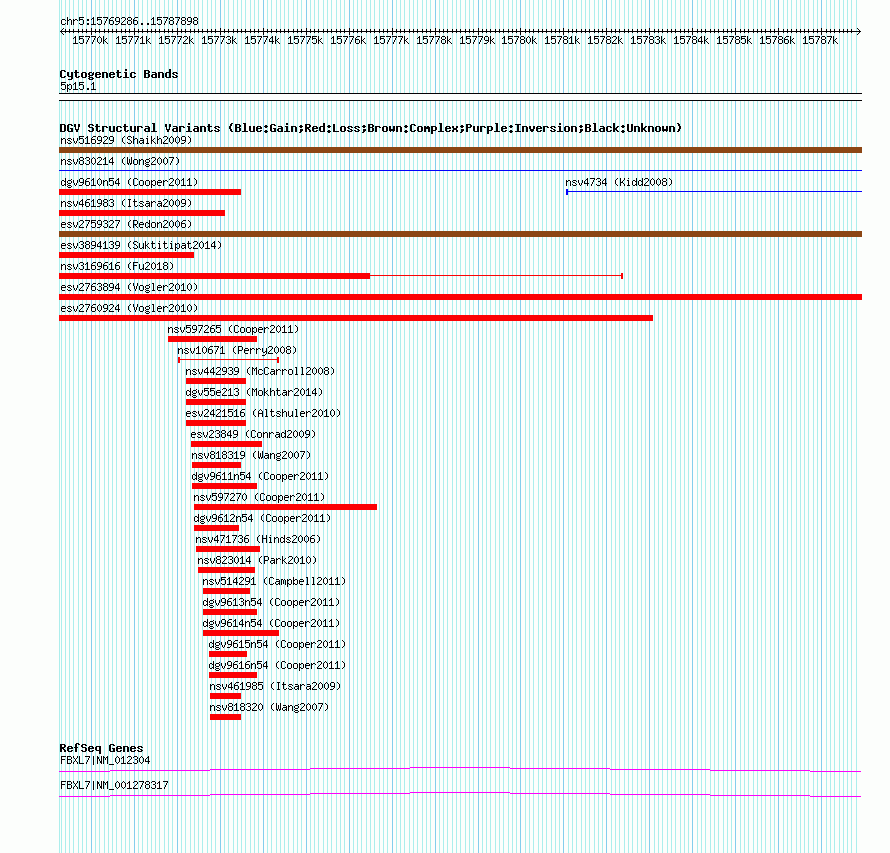Click nsv514291 (Campbell2011) label

[274, 581]
